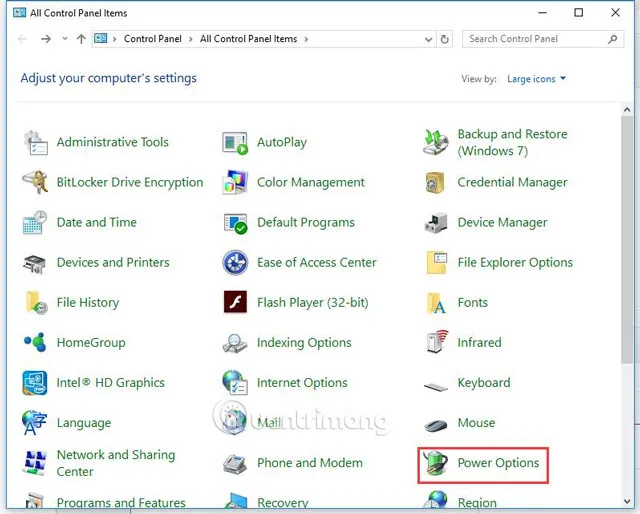640x514 pixels.
Task: Open the Power Options icon
Action: coord(435,464)
